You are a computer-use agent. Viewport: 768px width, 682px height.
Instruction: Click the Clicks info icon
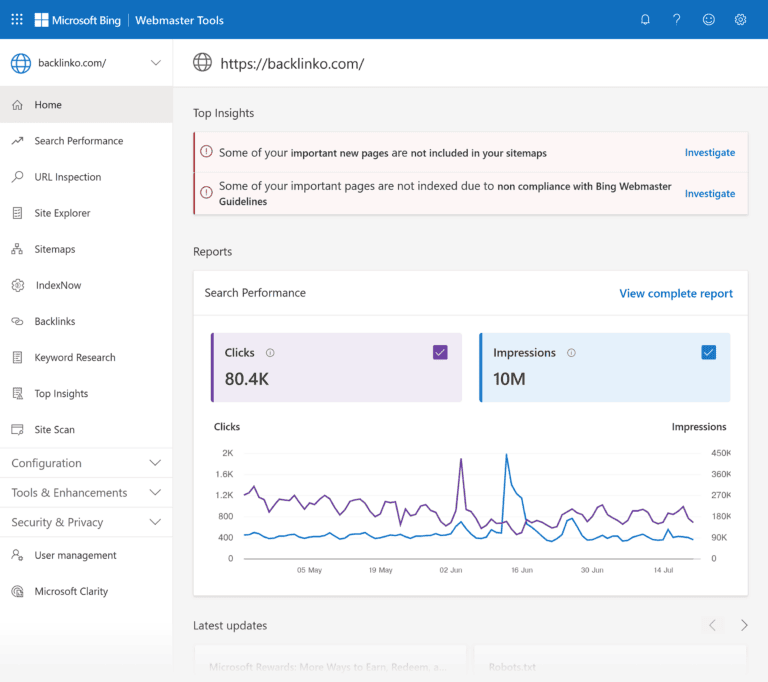270,353
